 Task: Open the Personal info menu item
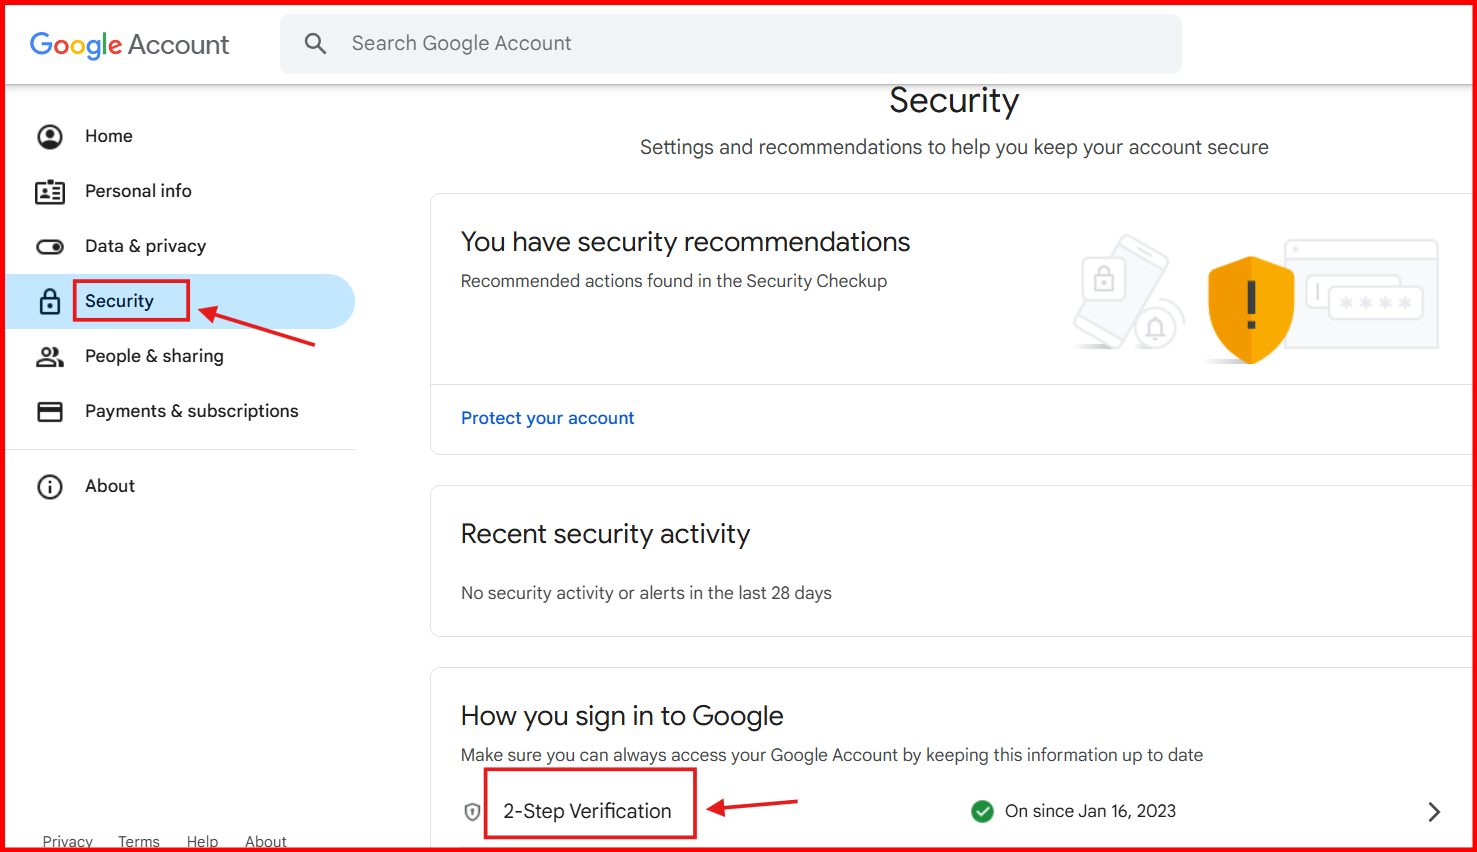point(138,191)
